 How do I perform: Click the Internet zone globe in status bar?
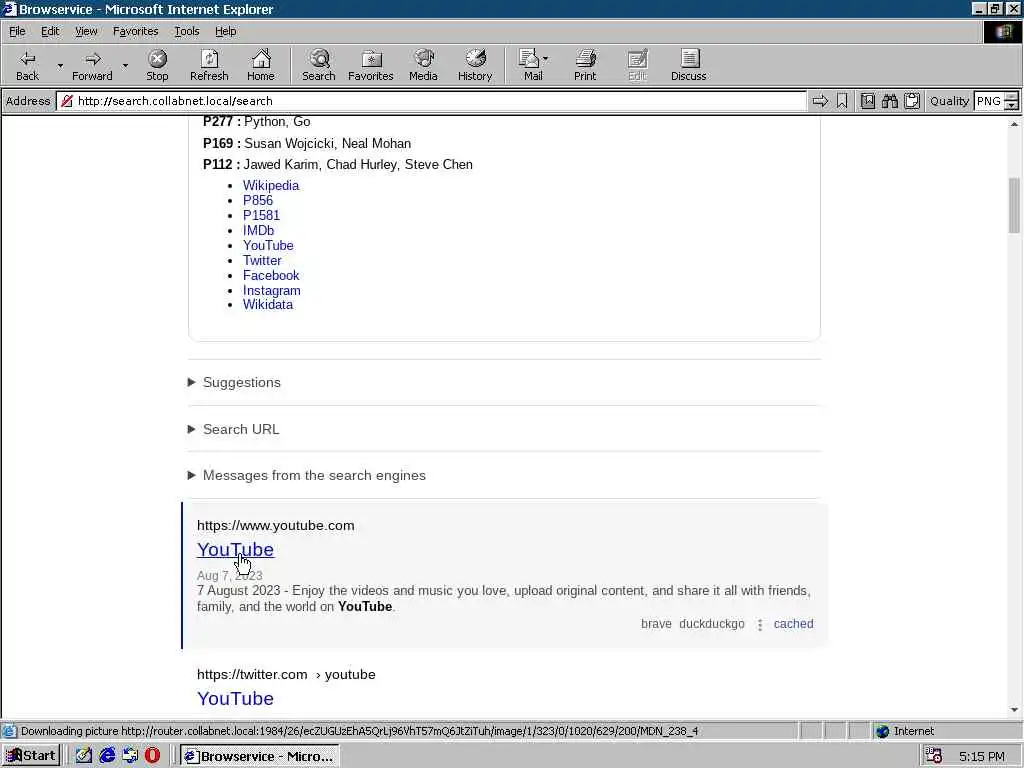point(883,731)
